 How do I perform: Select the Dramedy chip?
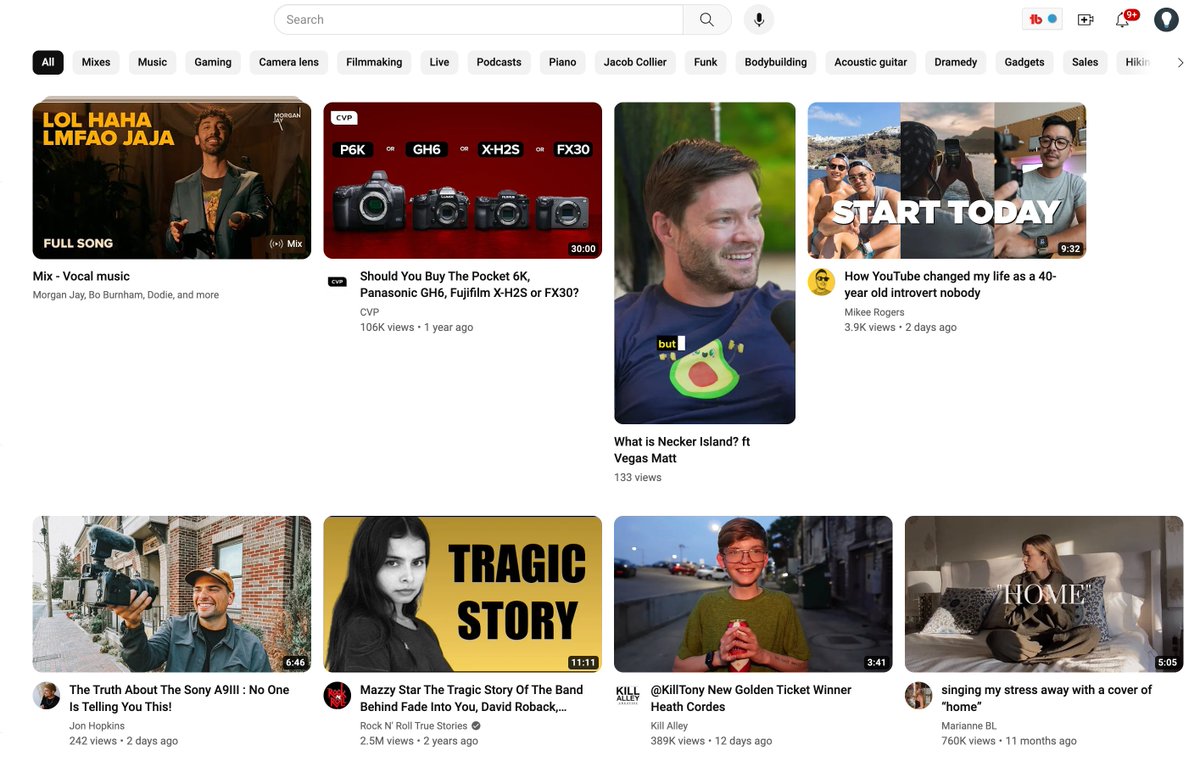pos(956,62)
